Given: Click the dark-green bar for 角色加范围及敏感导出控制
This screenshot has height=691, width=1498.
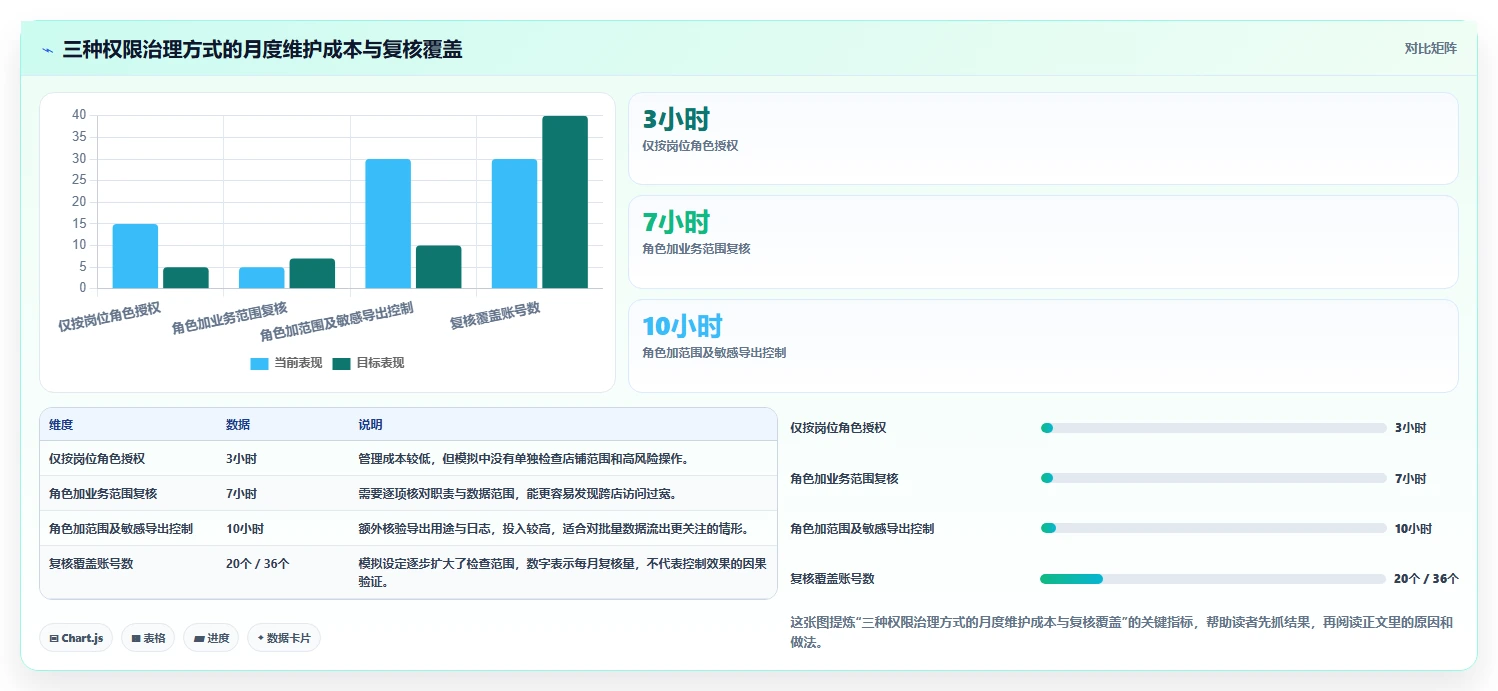Looking at the screenshot, I should coord(439,267).
